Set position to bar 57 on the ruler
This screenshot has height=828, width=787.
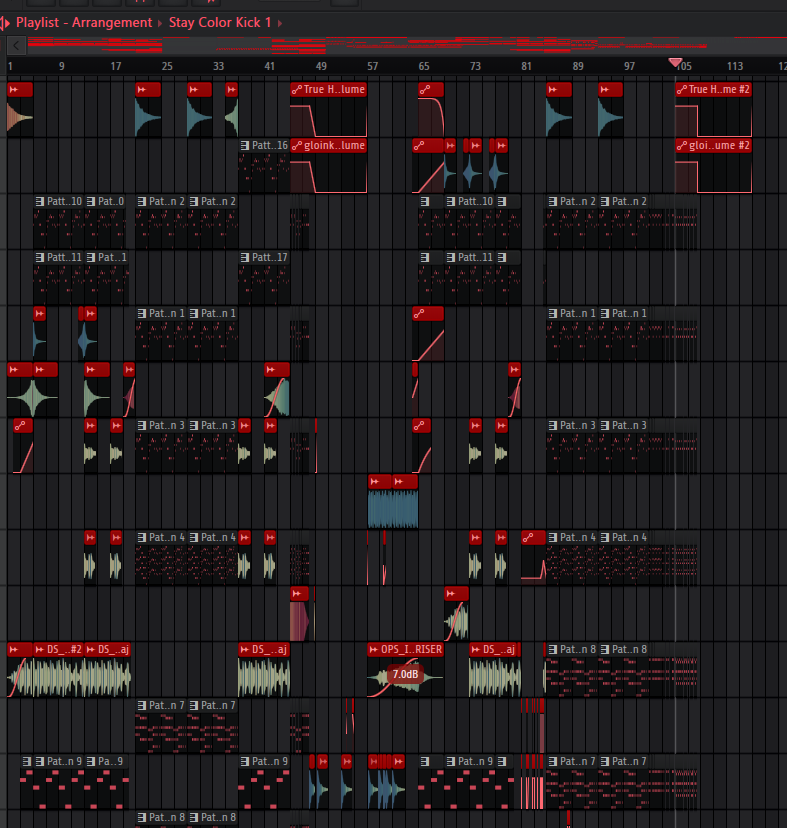tap(373, 67)
